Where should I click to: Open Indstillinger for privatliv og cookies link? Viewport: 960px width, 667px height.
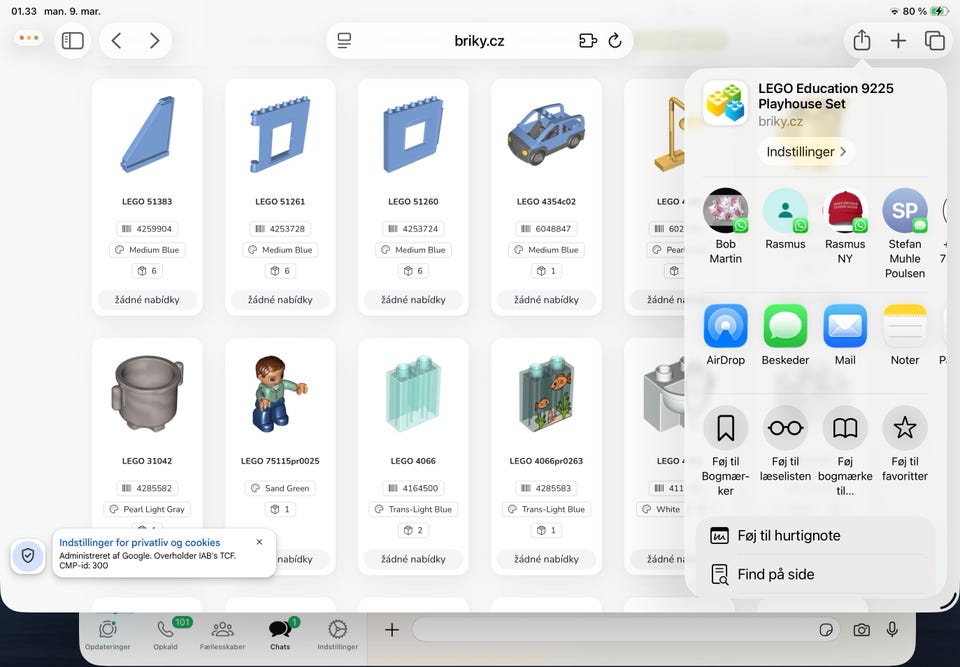coord(140,543)
